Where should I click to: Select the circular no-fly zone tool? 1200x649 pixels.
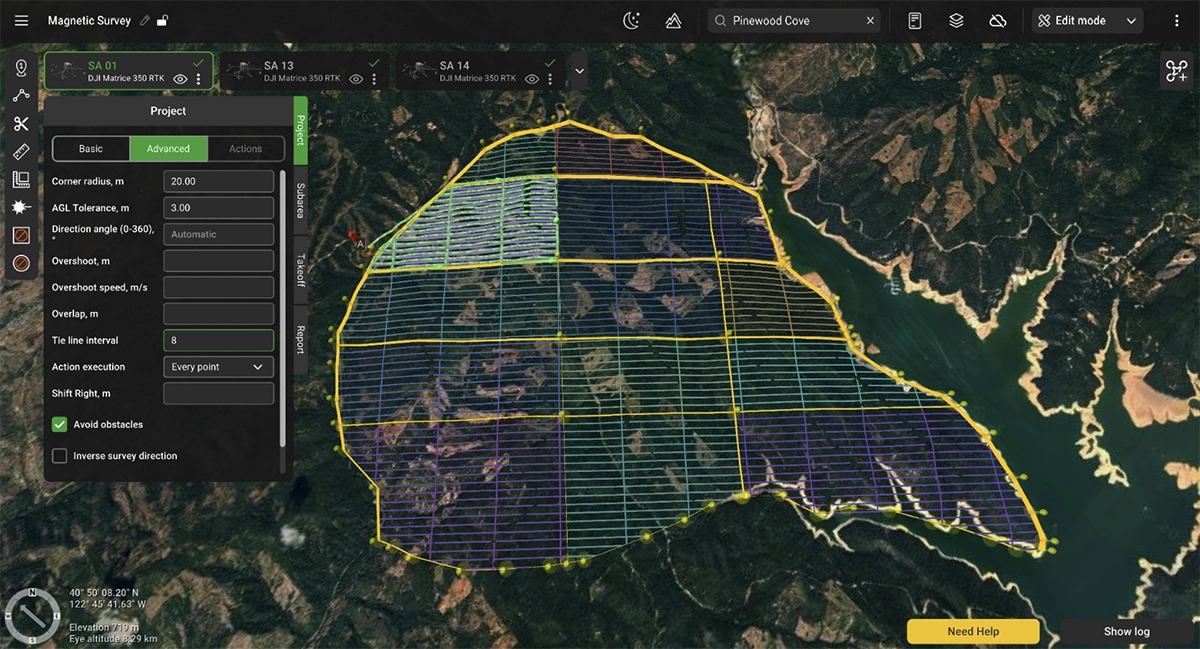tap(21, 263)
